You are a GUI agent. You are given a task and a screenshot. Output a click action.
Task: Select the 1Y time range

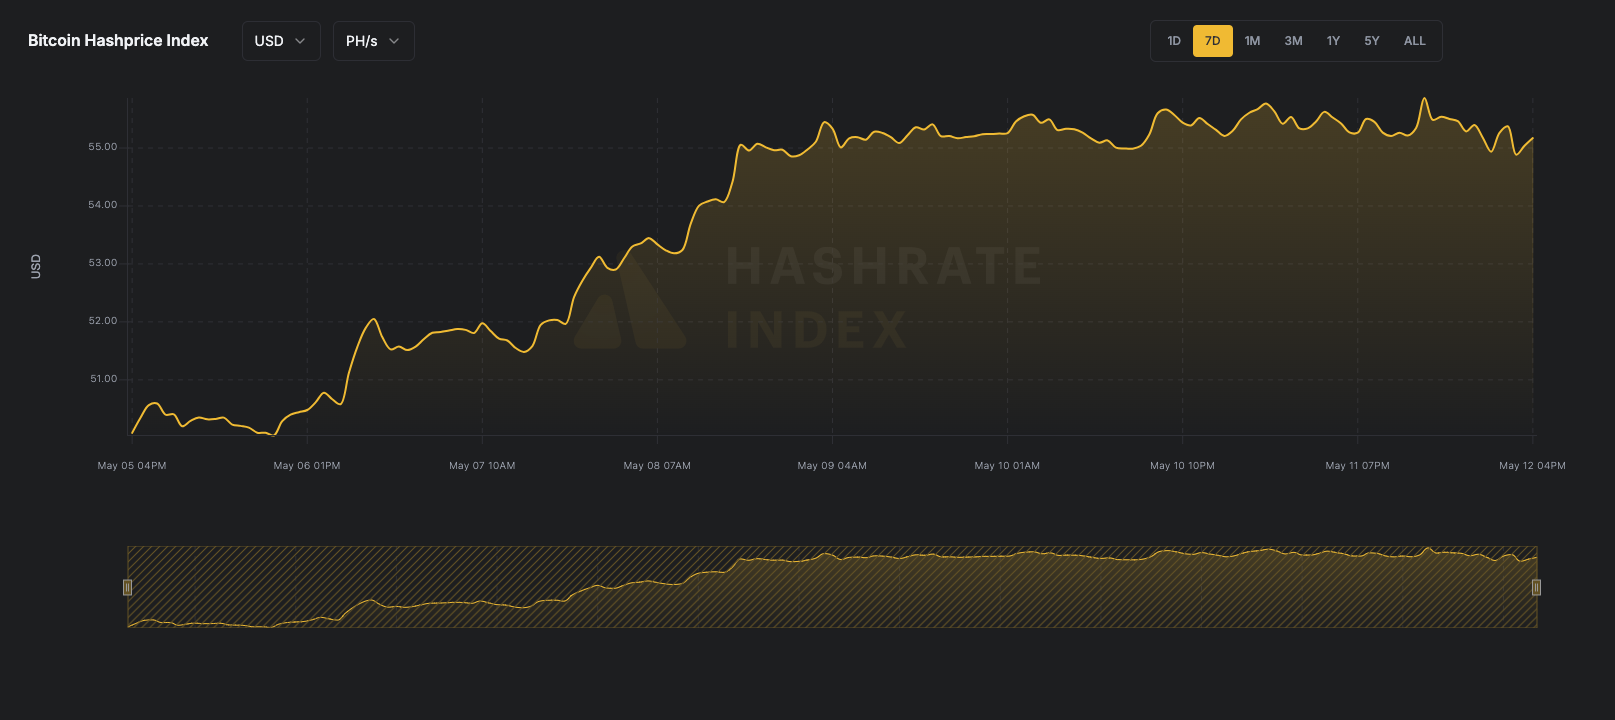coord(1333,41)
